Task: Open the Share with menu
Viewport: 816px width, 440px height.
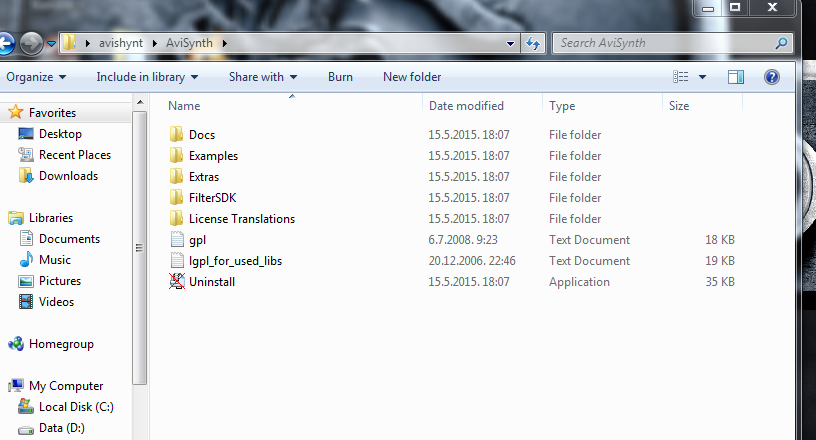Action: (263, 77)
